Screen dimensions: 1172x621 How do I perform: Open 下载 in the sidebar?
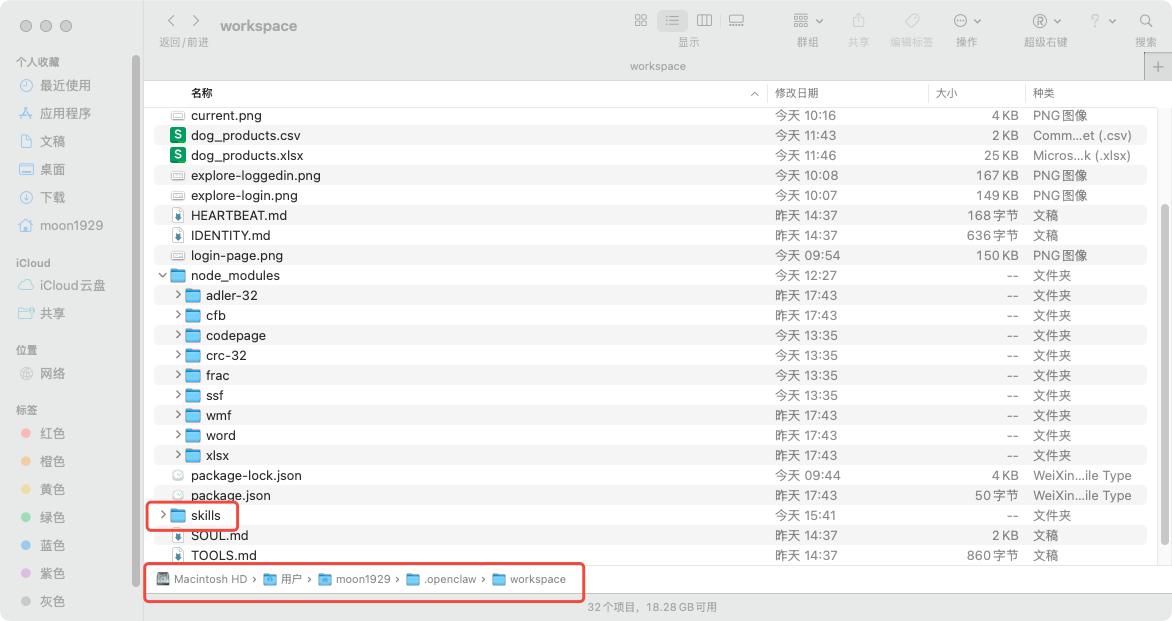pos(52,197)
